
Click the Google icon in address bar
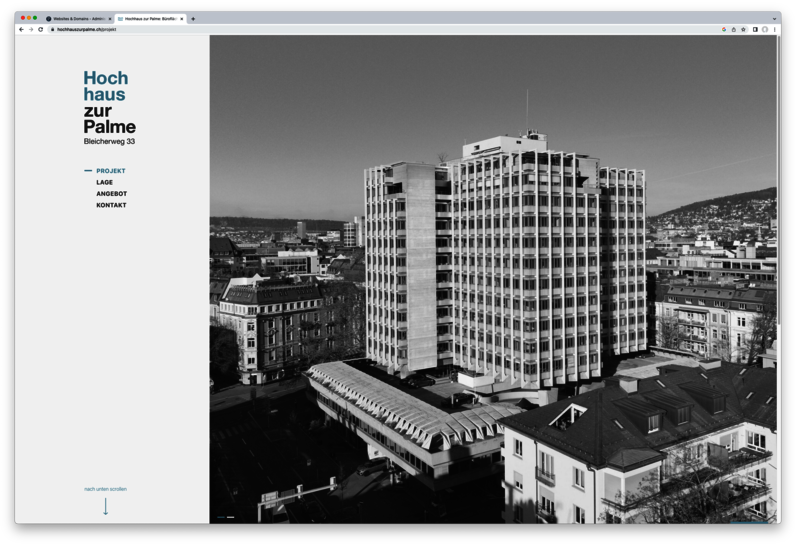click(x=724, y=30)
